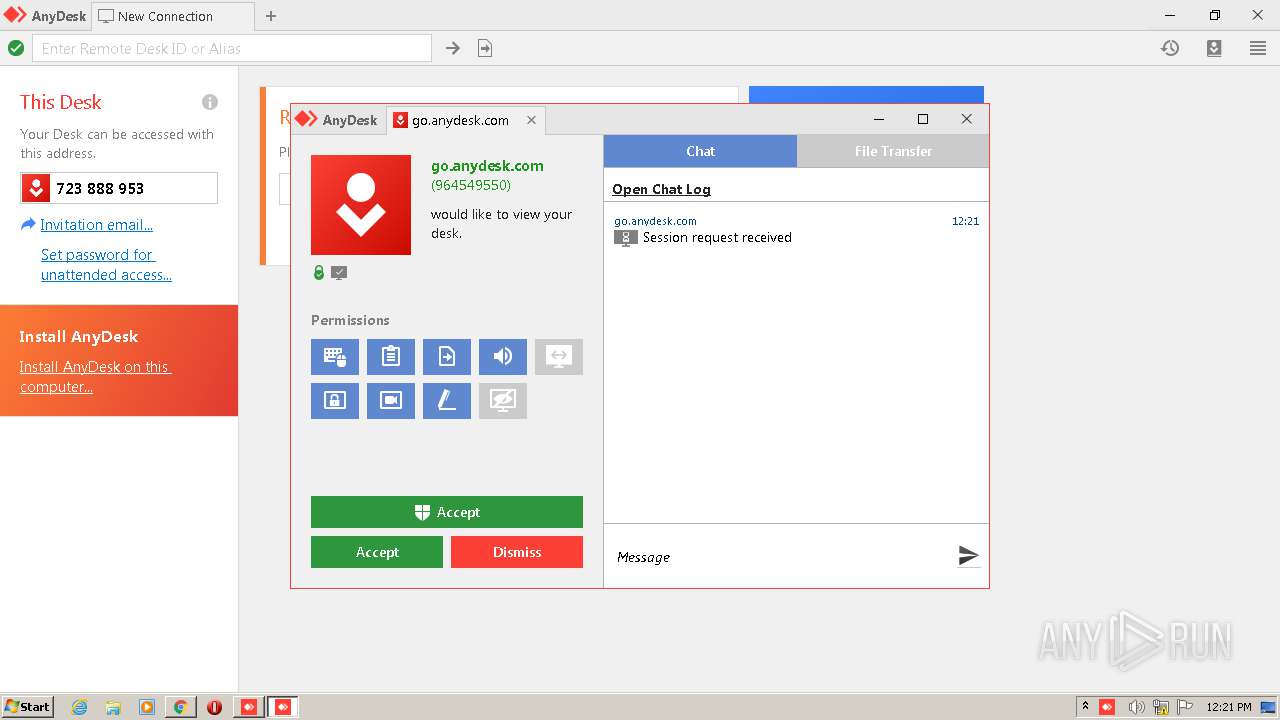Click the taskbar clock showing 12:21 PM
1280x720 pixels.
tap(1229, 707)
